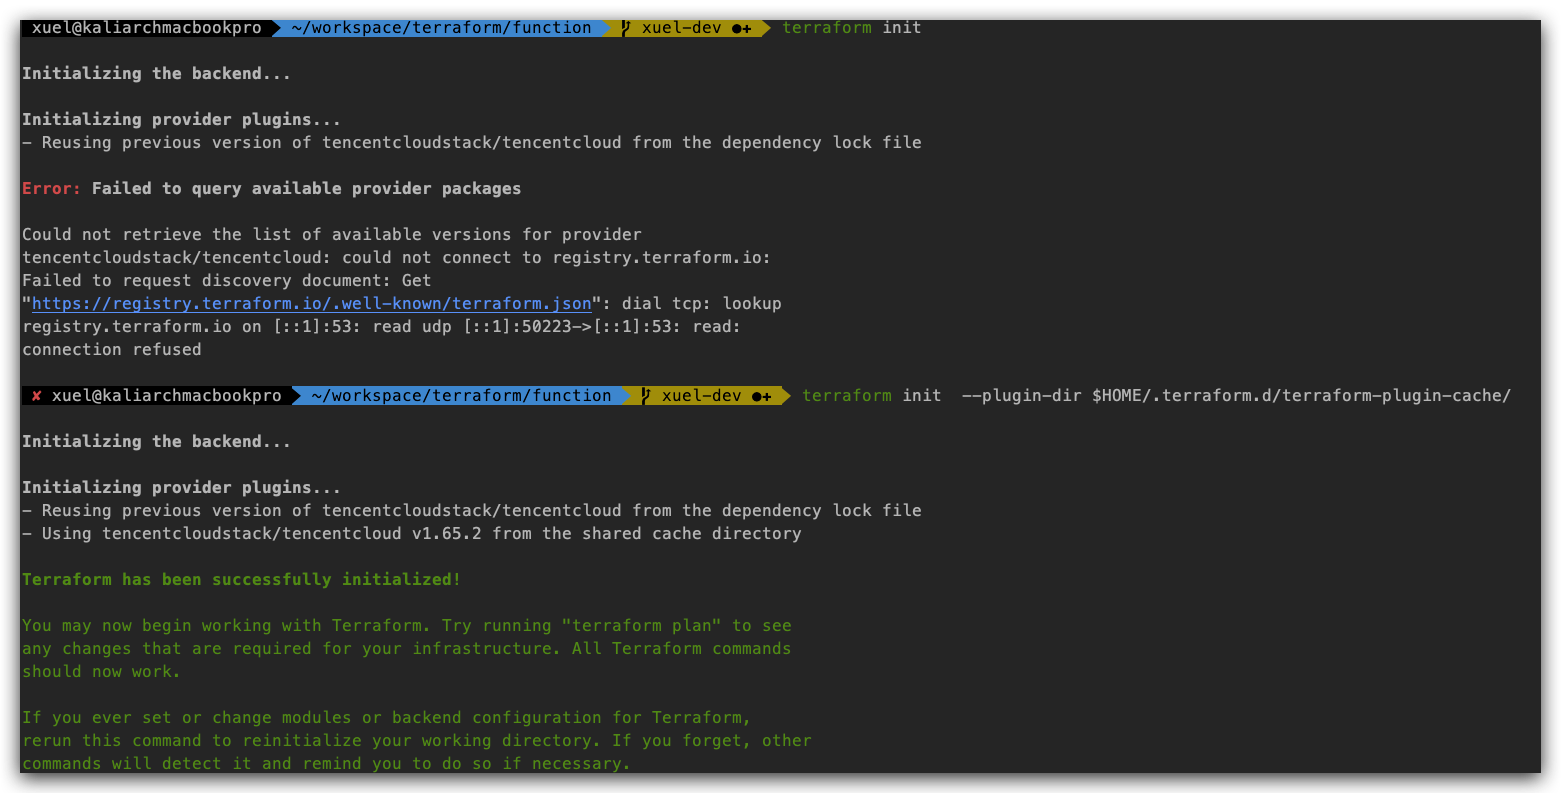Image resolution: width=1561 pixels, height=793 pixels.
Task: Click the red cross failure mark in the prompt
Action: (37, 396)
